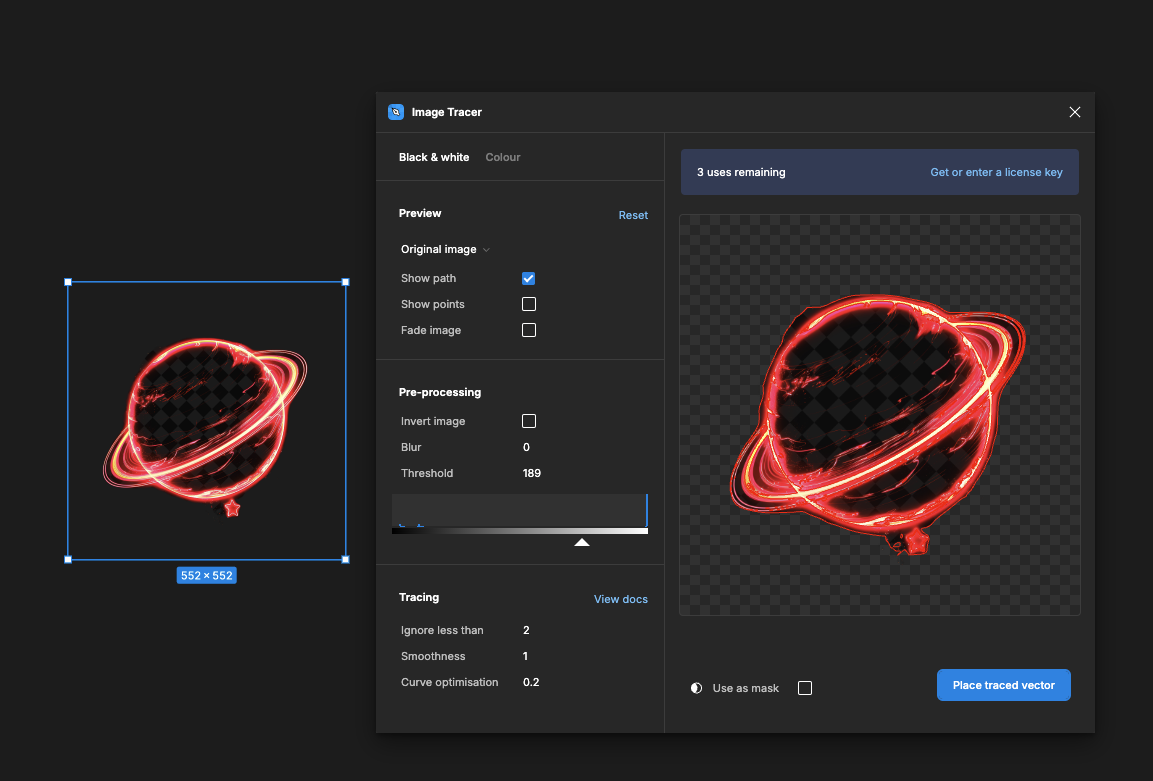Click the 552 × 552 size label

[x=207, y=576]
